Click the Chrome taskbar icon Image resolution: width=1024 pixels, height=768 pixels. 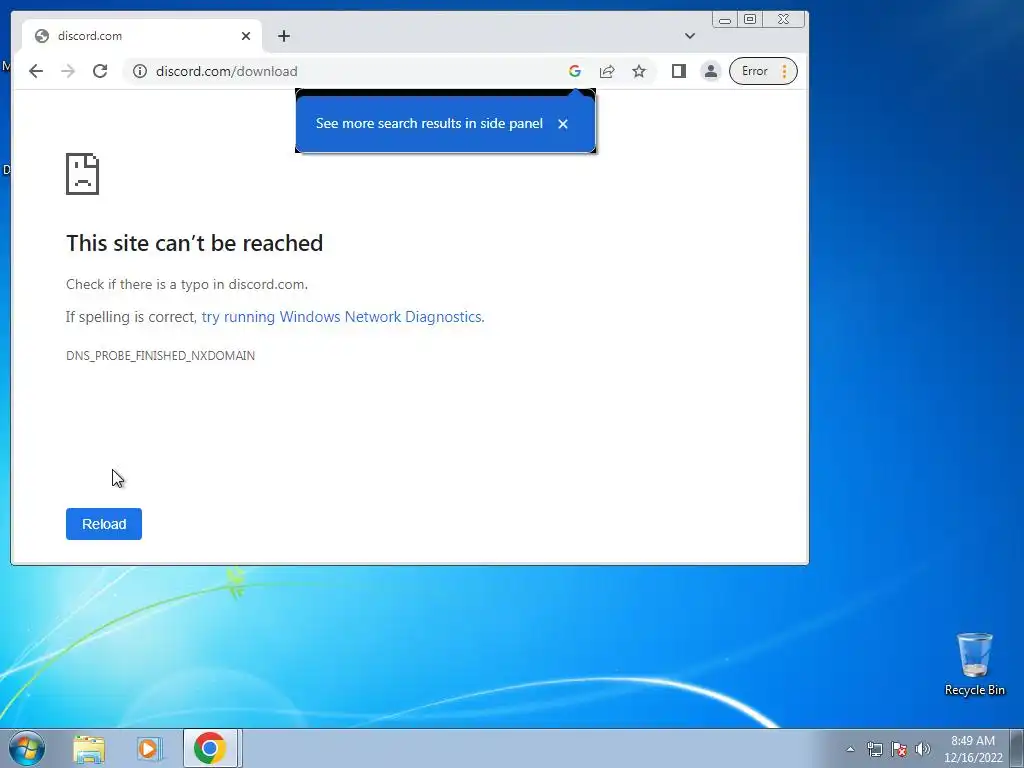pos(210,748)
